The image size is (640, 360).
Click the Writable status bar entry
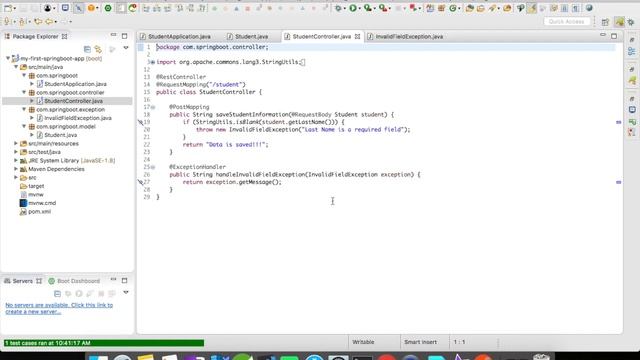(x=363, y=342)
